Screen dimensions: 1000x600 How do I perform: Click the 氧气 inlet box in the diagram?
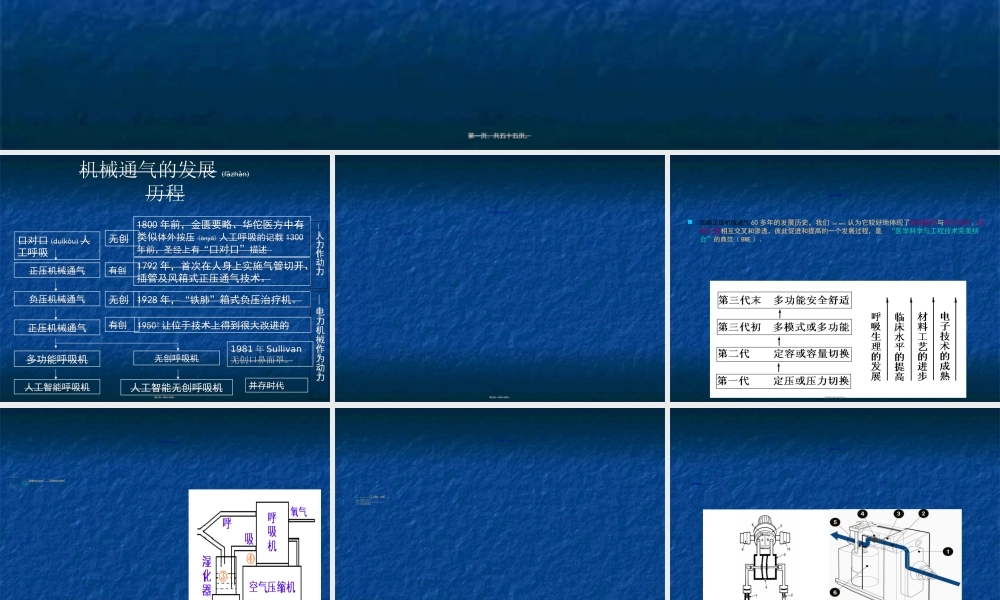click(299, 512)
